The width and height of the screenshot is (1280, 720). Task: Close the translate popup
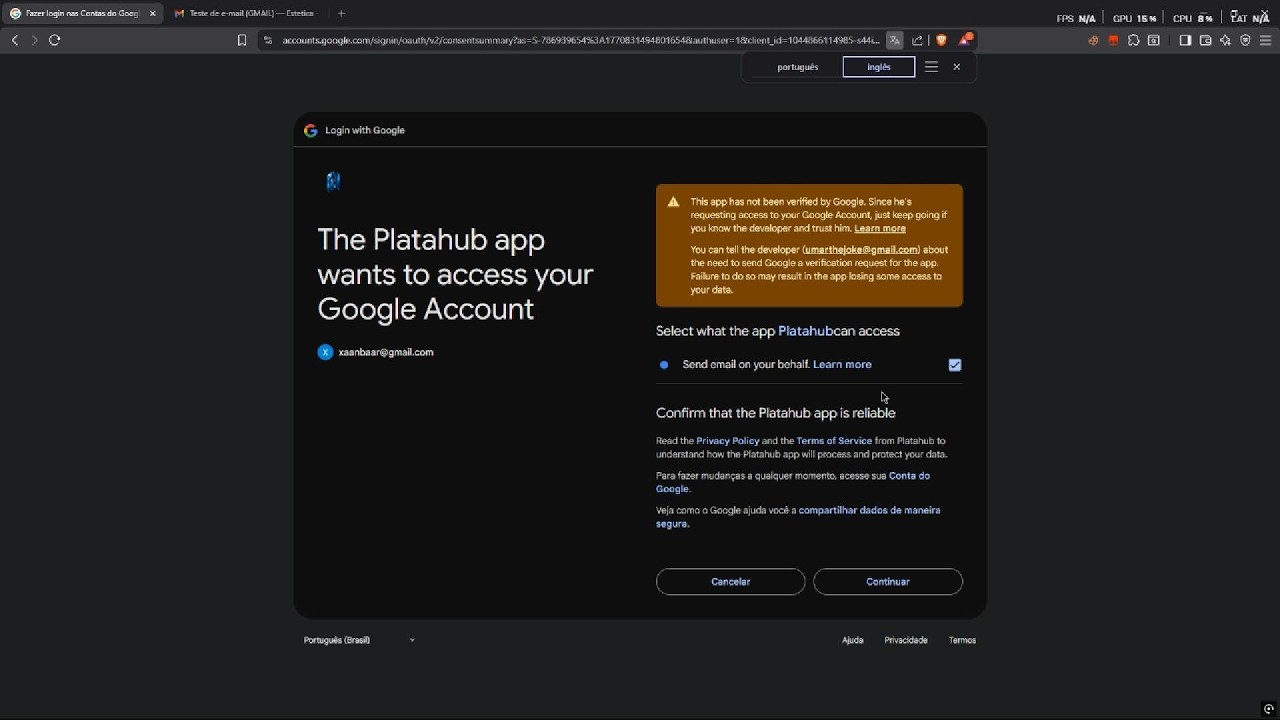[x=957, y=67]
